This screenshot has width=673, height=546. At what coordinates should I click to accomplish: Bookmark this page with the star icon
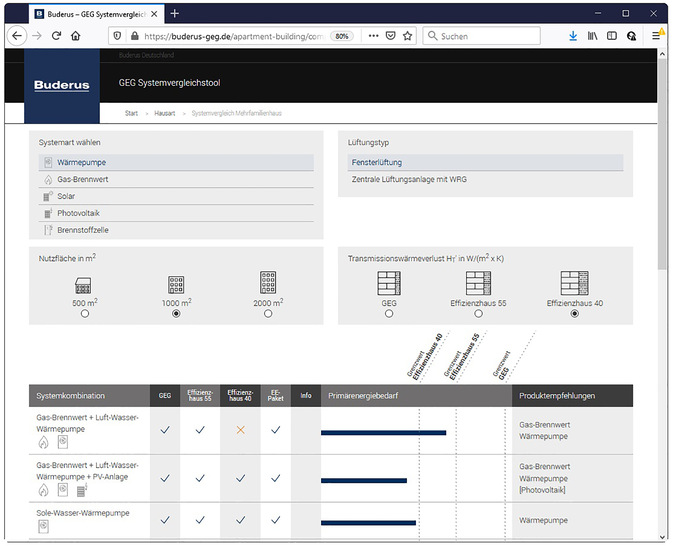click(x=408, y=36)
